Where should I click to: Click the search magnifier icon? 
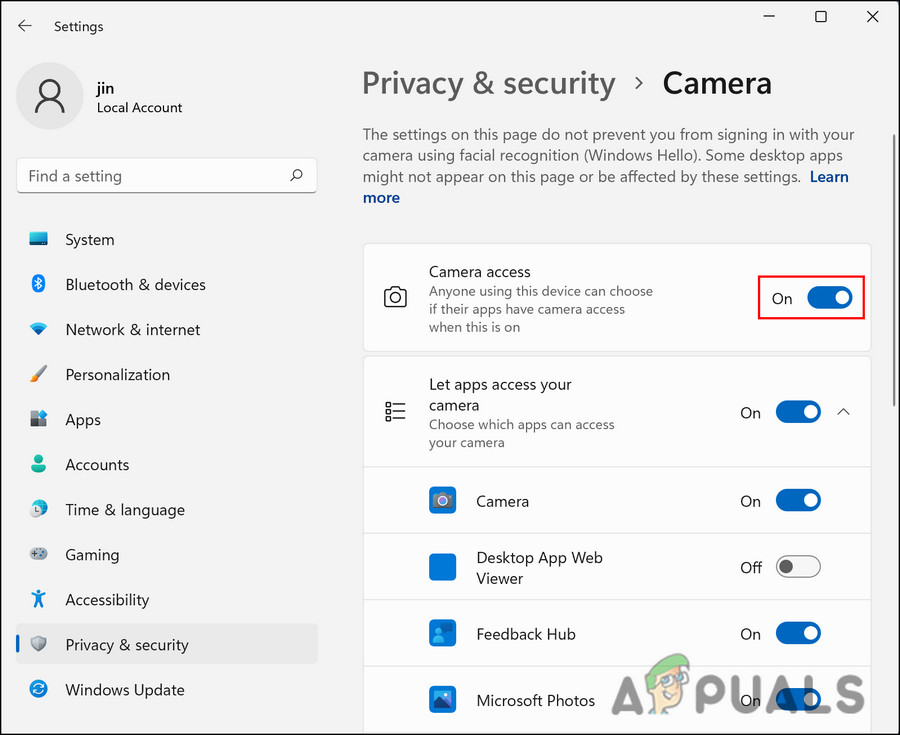coord(296,176)
